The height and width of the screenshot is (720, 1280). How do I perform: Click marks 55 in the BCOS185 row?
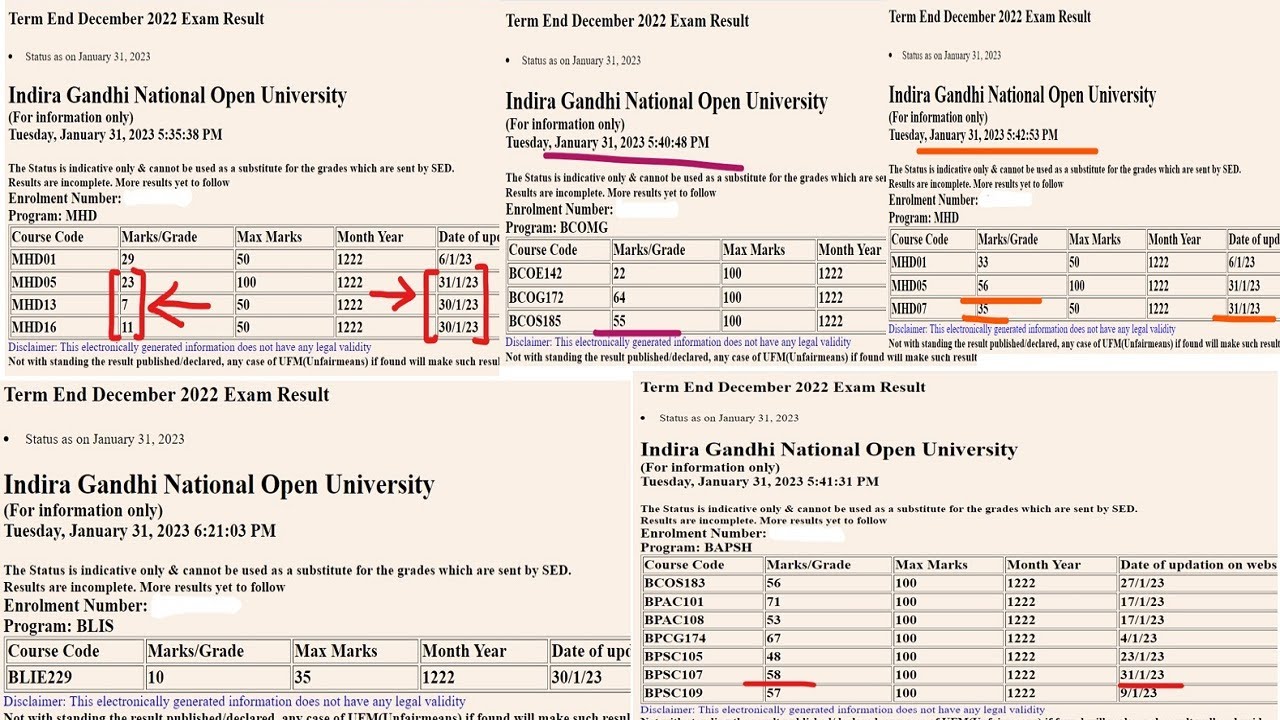620,321
